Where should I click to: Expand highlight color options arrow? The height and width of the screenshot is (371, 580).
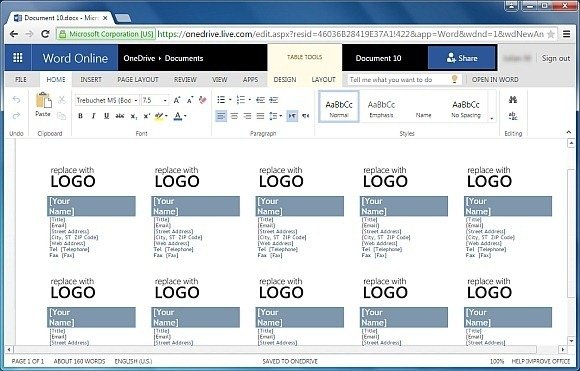coord(166,116)
